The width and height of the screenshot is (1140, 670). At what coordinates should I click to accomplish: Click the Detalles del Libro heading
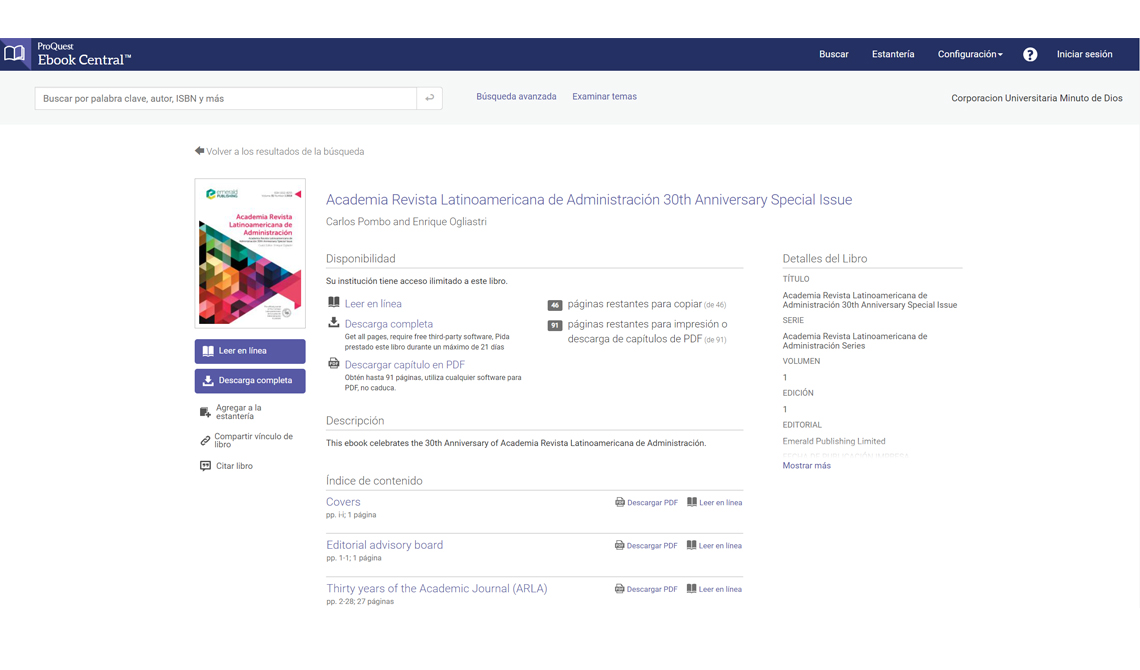(824, 259)
